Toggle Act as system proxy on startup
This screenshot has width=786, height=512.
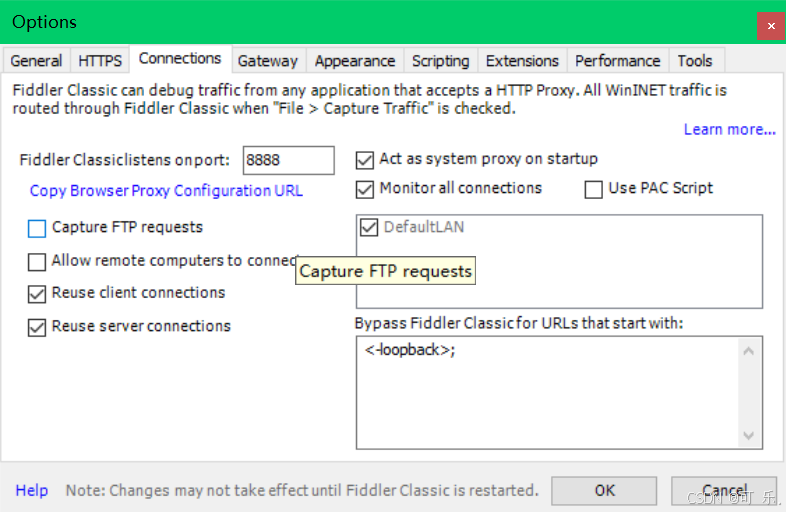[x=365, y=160]
